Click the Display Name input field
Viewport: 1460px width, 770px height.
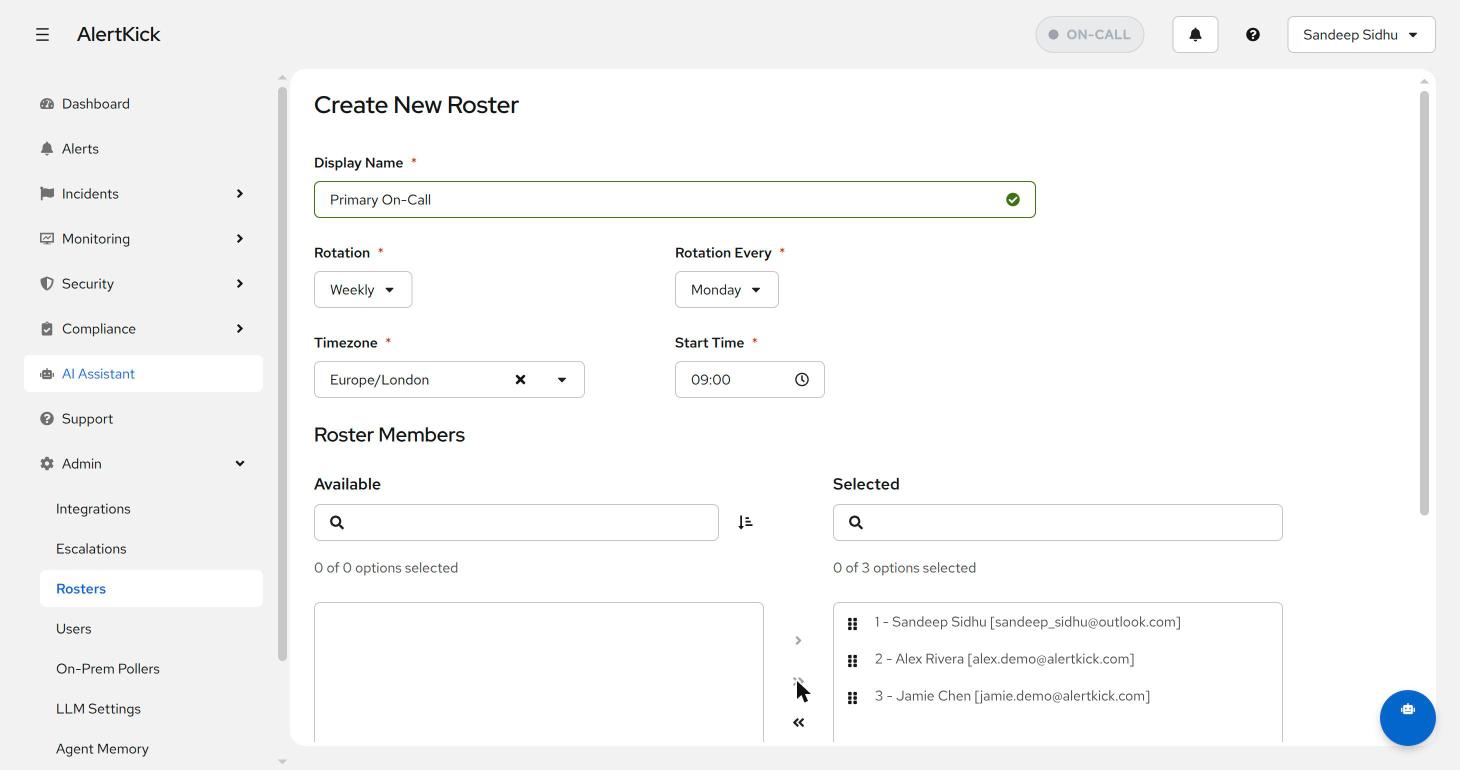(675, 200)
